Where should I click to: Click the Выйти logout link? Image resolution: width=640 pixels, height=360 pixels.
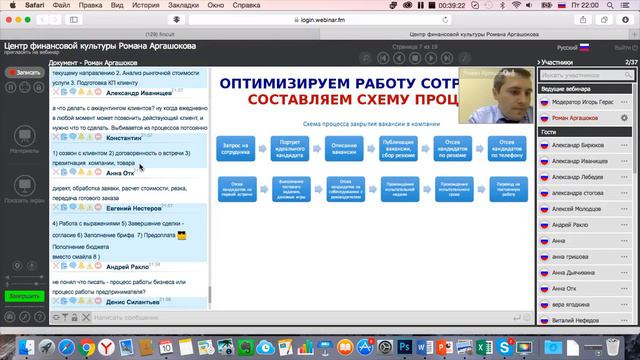pos(626,48)
